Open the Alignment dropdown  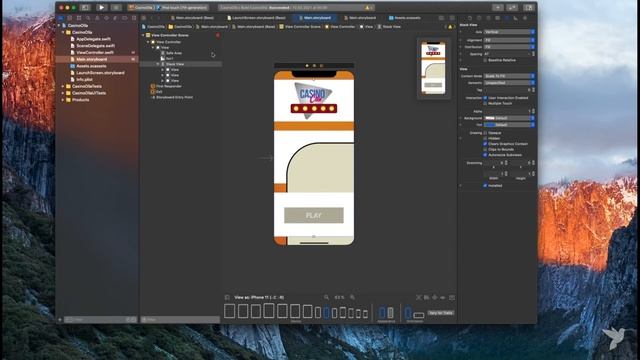pos(509,40)
